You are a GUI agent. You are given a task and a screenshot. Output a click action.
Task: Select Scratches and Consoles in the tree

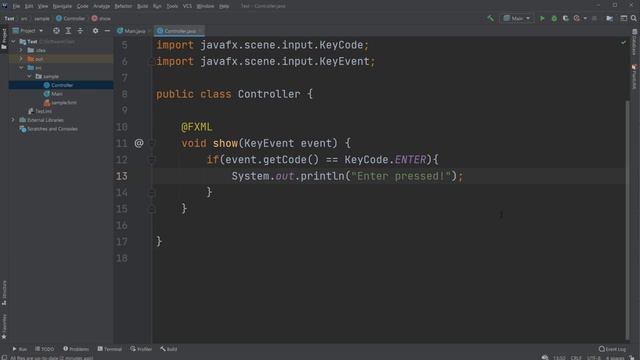[49, 129]
